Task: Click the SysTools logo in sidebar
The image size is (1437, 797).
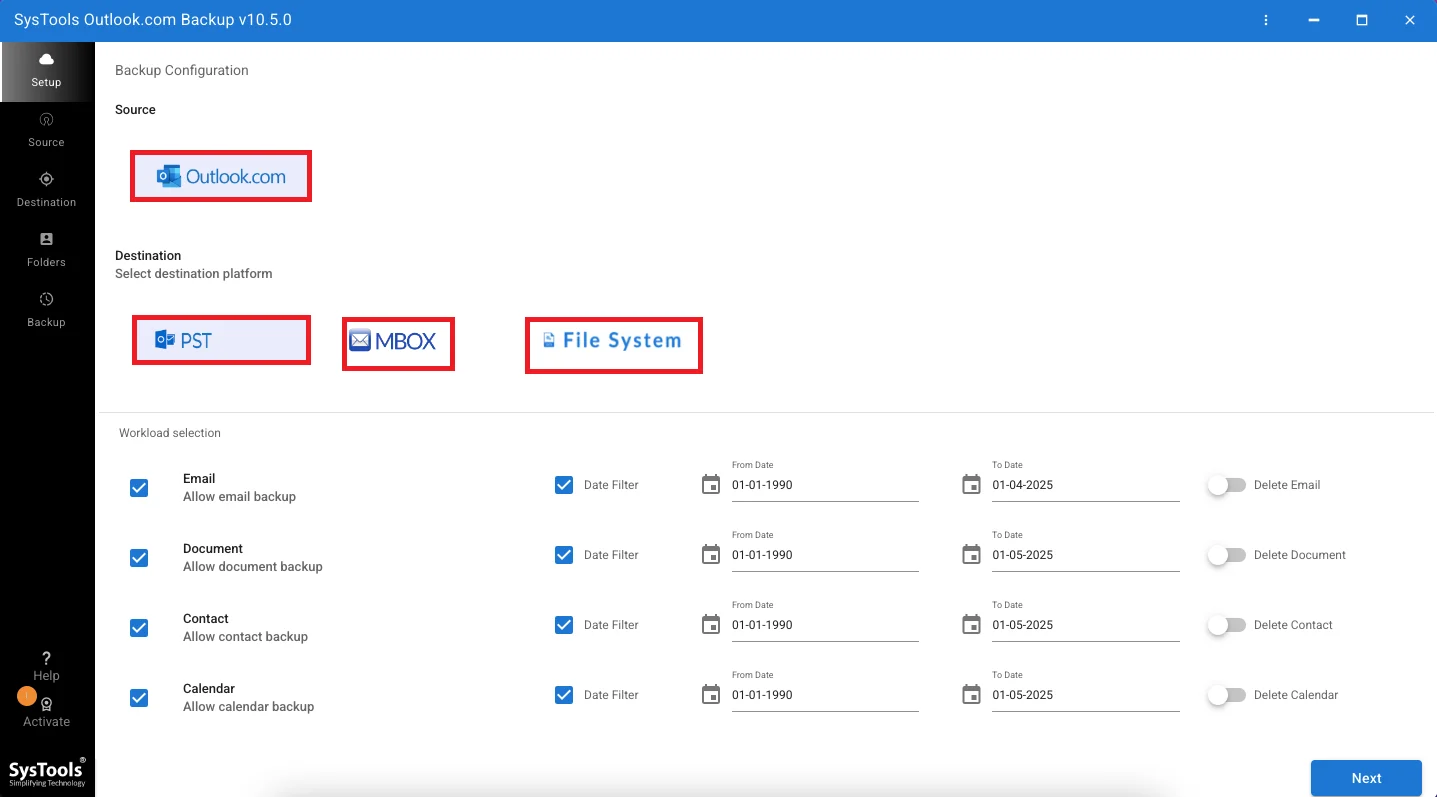Action: click(47, 771)
